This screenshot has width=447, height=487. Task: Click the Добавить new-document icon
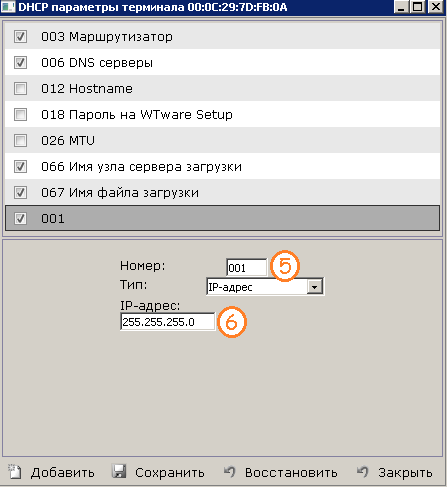point(14,472)
